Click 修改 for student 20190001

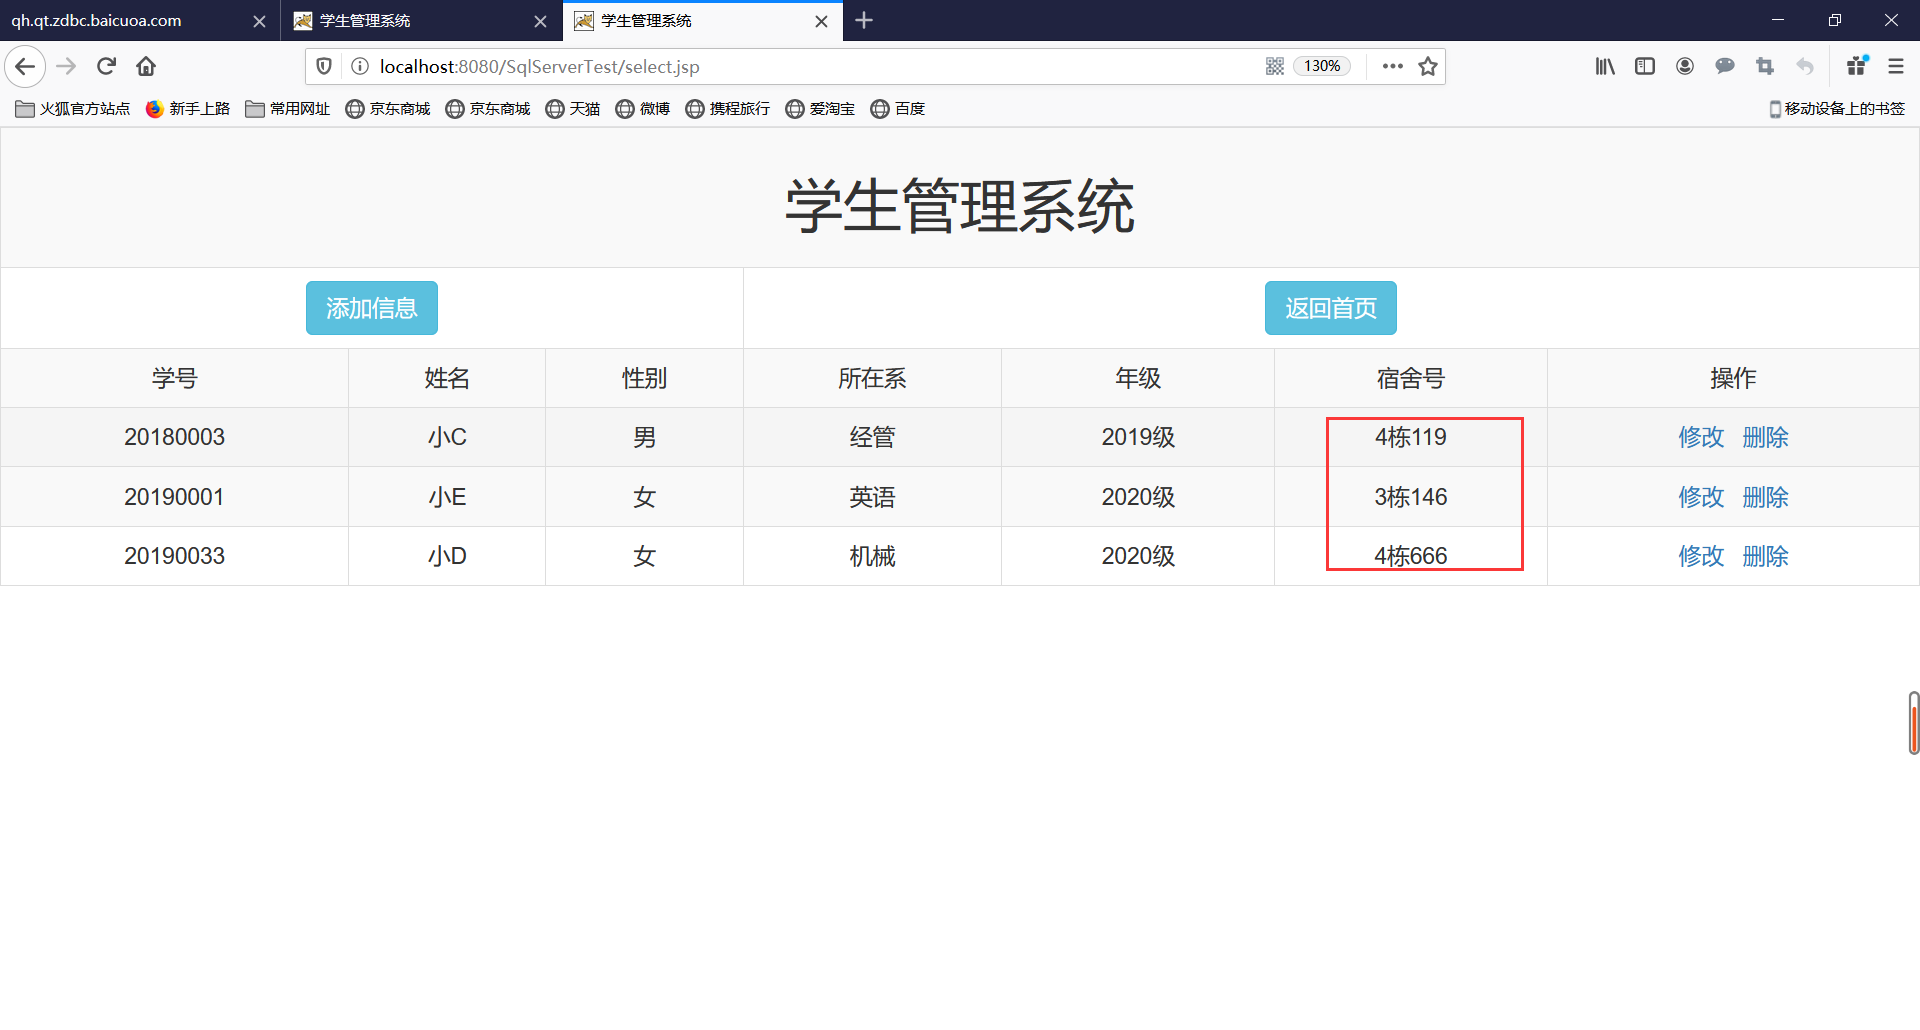click(1700, 496)
